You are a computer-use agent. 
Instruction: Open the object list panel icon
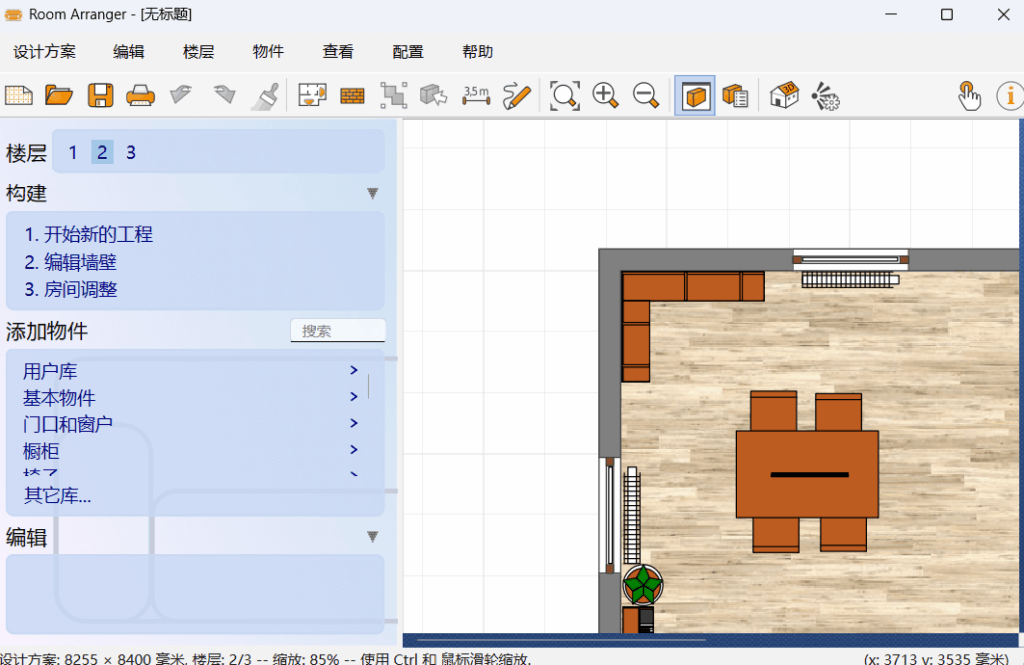coord(735,95)
